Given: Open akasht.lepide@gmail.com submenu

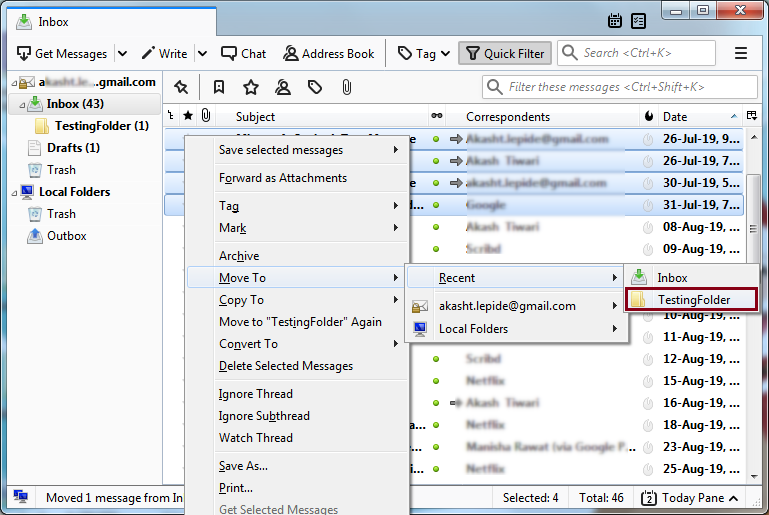Looking at the screenshot, I should (517, 306).
